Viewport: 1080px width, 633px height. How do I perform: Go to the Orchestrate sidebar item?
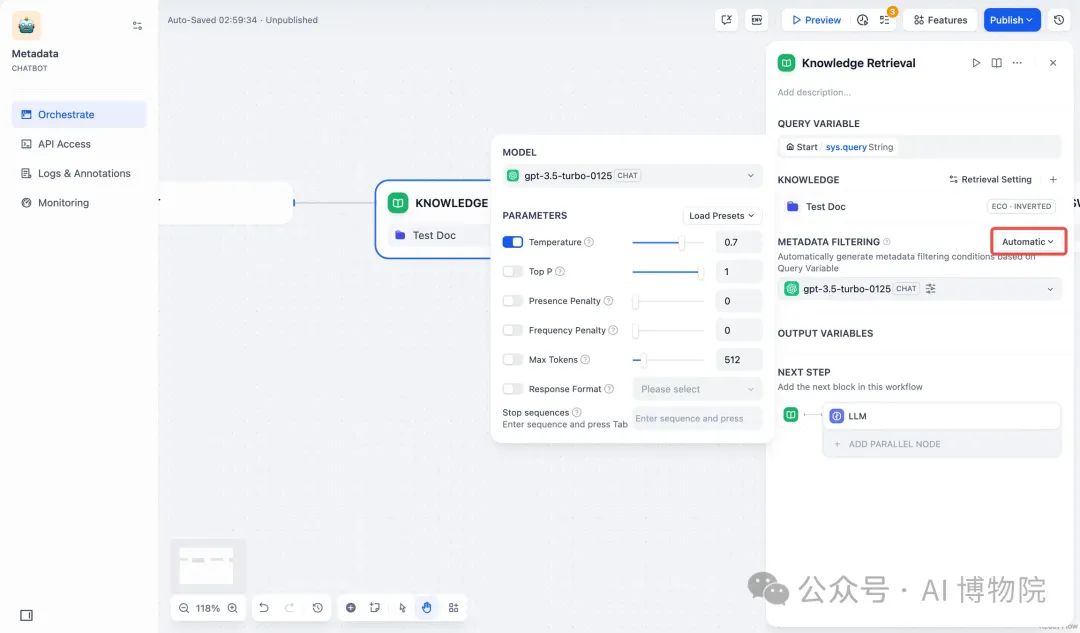pos(79,114)
